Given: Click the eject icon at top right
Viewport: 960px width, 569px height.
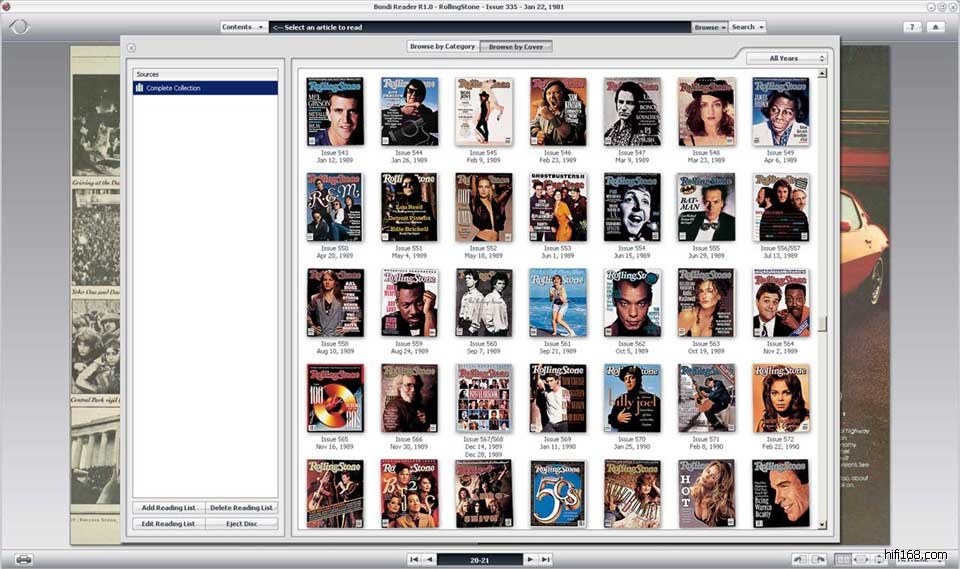Looking at the screenshot, I should pyautogui.click(x=936, y=27).
